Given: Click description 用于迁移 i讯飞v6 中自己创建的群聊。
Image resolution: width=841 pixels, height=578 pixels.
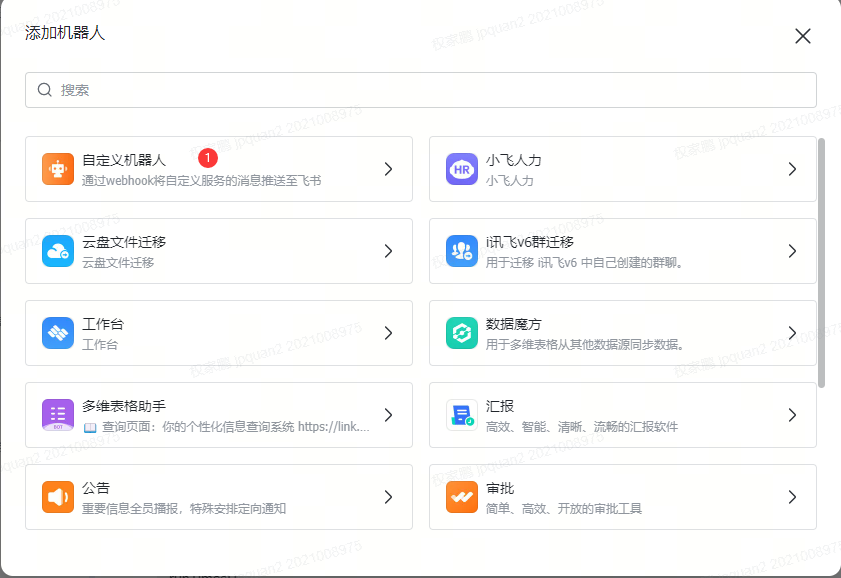Looking at the screenshot, I should (x=585, y=263).
